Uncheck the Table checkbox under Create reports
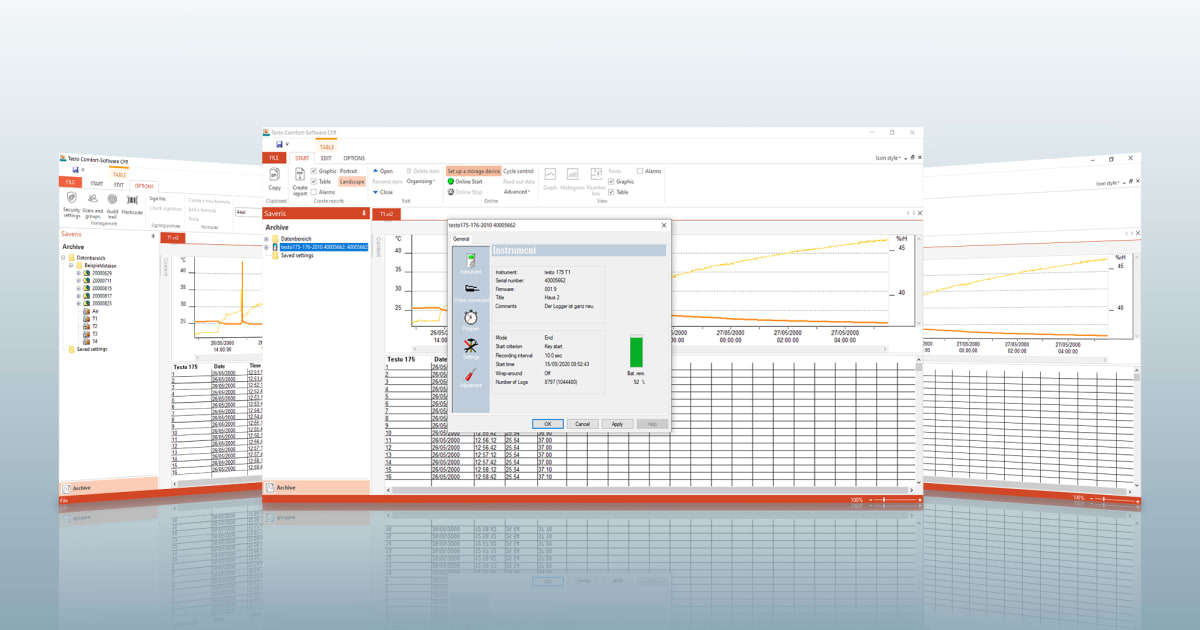Viewport: 1200px width, 630px height. [314, 182]
